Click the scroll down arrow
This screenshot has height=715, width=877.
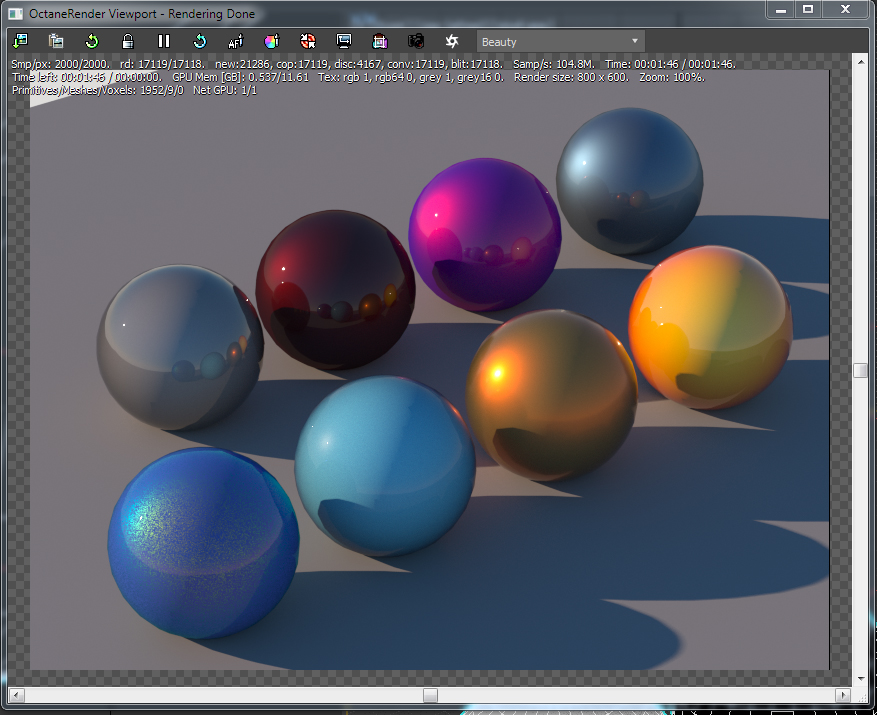860,676
